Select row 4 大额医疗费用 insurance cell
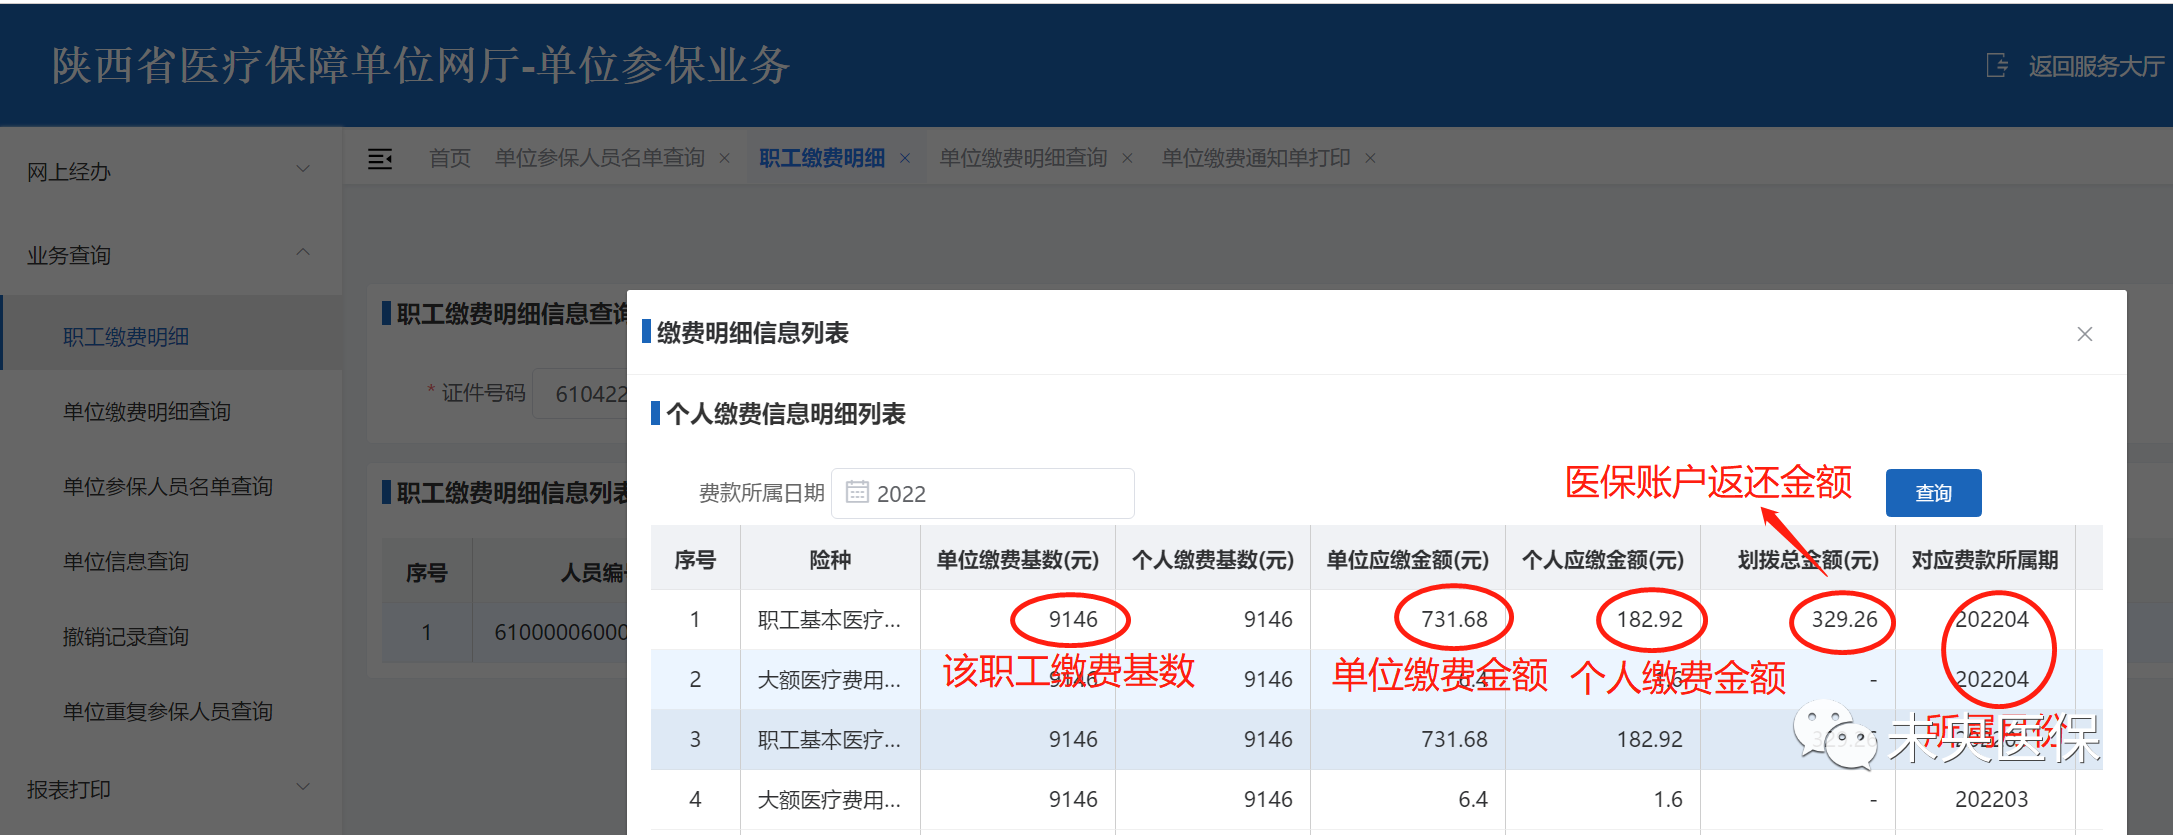The width and height of the screenshot is (2173, 835). (830, 800)
